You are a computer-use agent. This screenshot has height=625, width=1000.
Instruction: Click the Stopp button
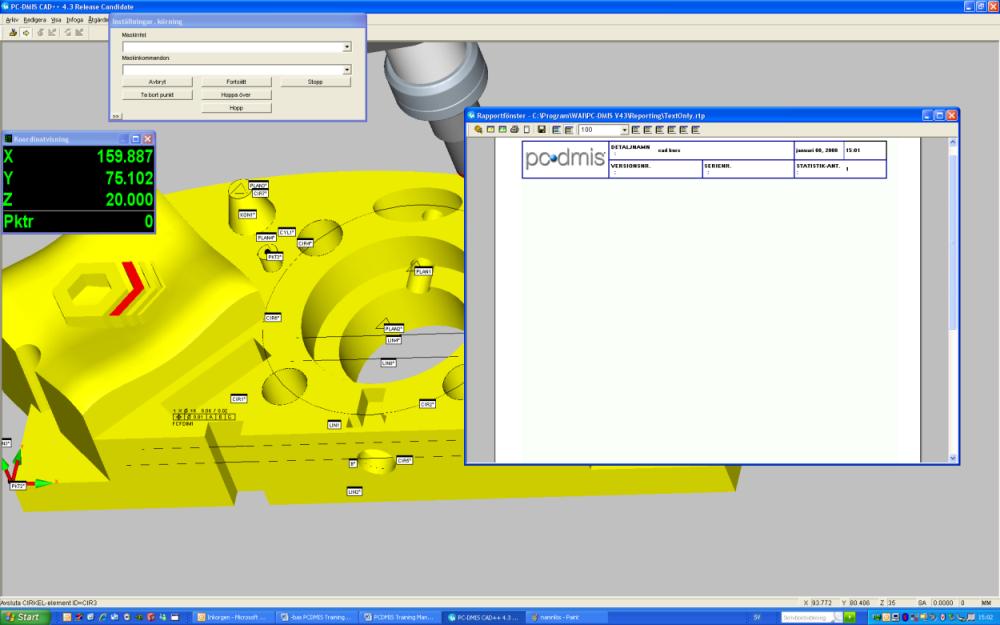point(315,82)
